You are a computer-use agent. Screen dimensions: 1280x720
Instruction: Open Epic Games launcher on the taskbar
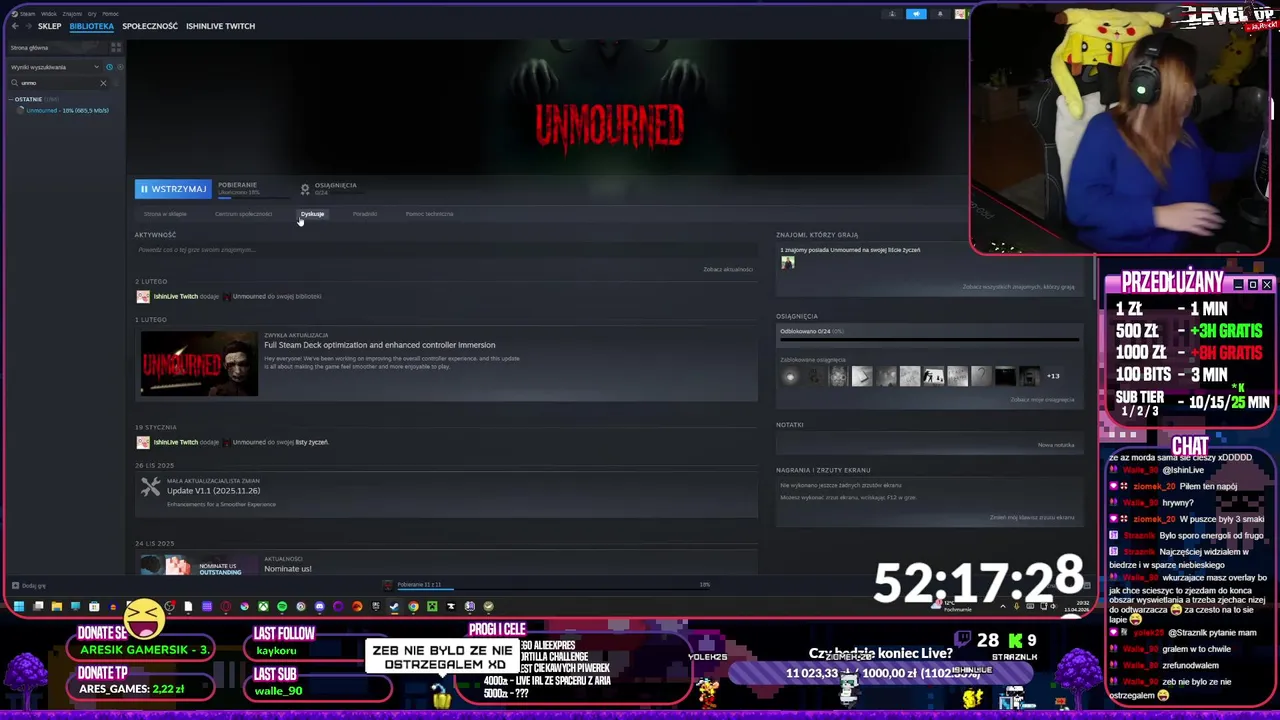[x=376, y=606]
